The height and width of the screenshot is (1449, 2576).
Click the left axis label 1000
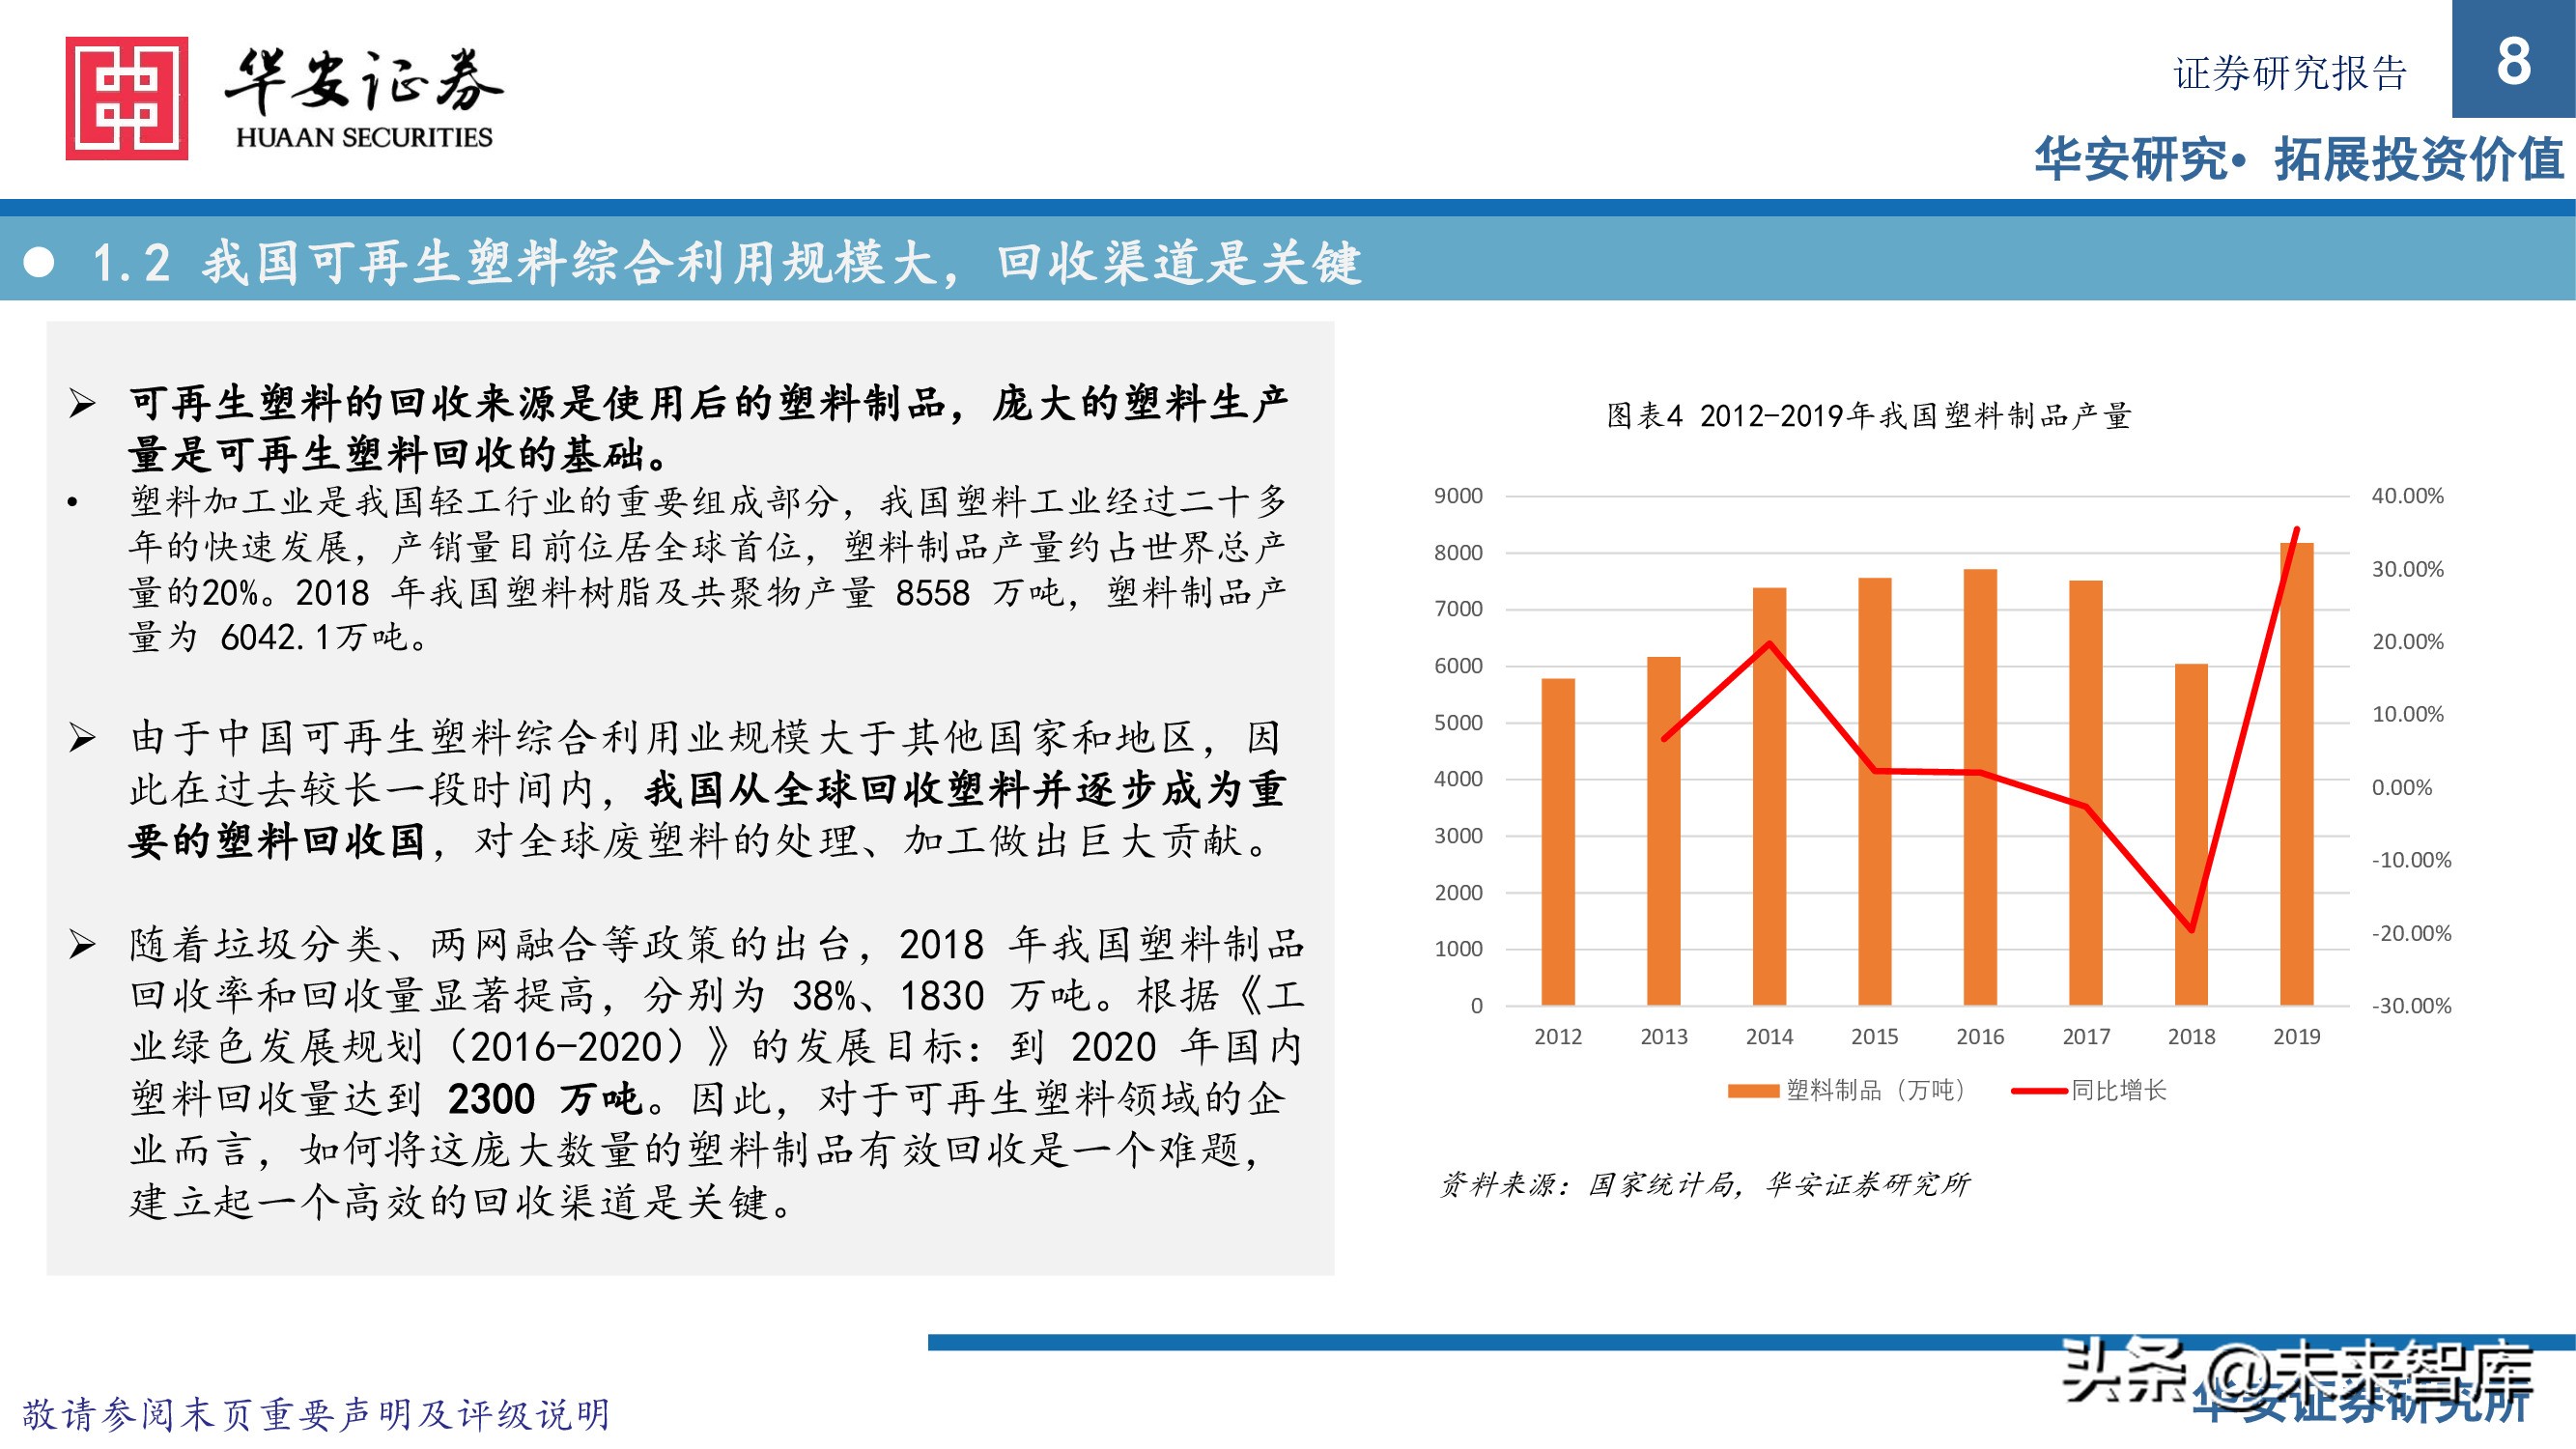point(1459,949)
